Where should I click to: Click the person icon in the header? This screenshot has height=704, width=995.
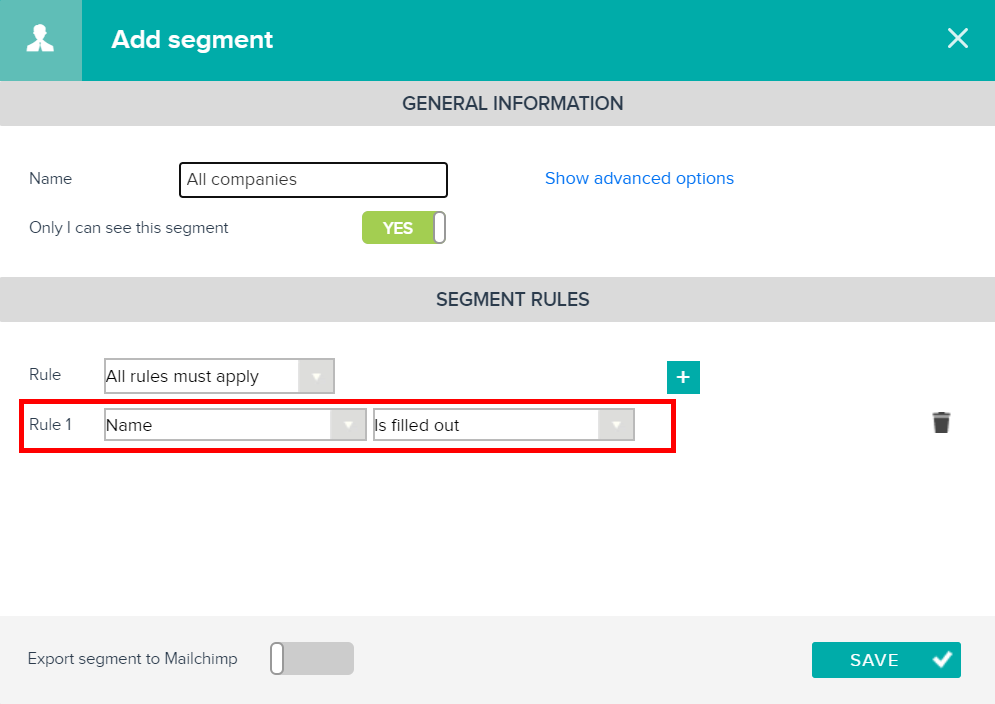tap(40, 39)
